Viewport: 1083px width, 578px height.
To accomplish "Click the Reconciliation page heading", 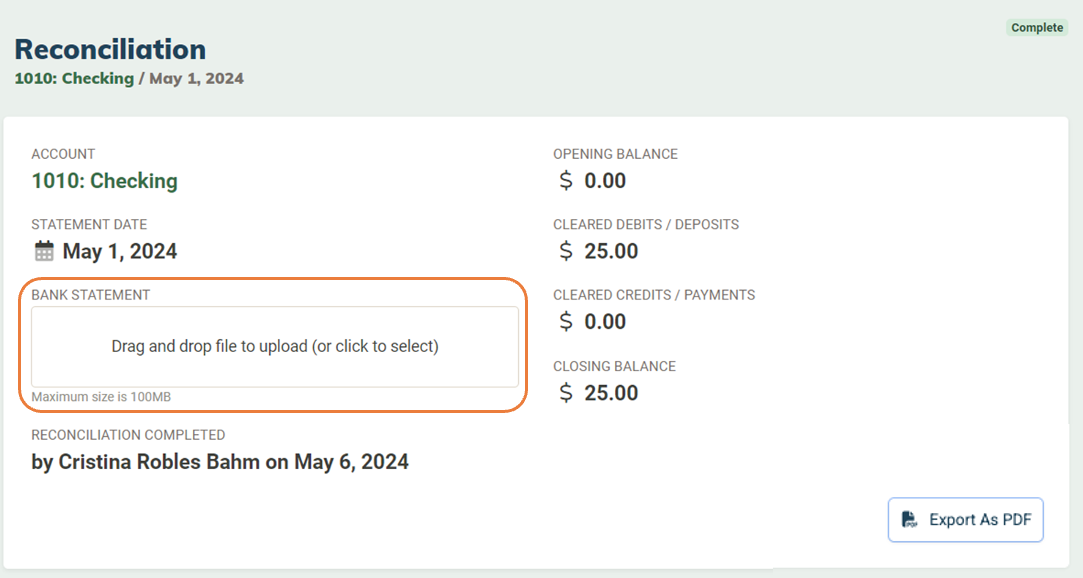I will coord(111,49).
